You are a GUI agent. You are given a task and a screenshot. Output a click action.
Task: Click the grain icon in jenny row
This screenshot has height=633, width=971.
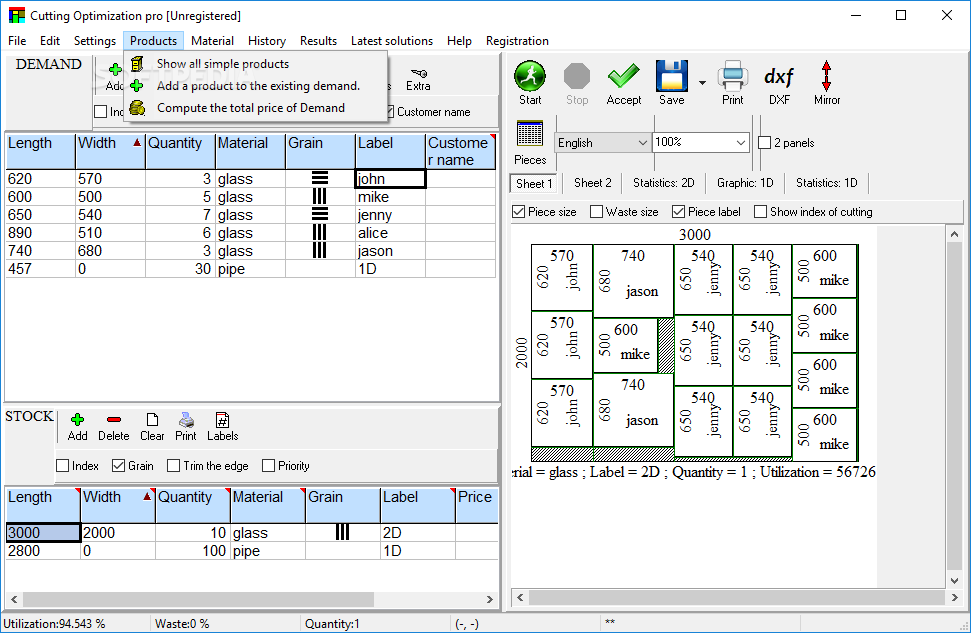tap(320, 215)
